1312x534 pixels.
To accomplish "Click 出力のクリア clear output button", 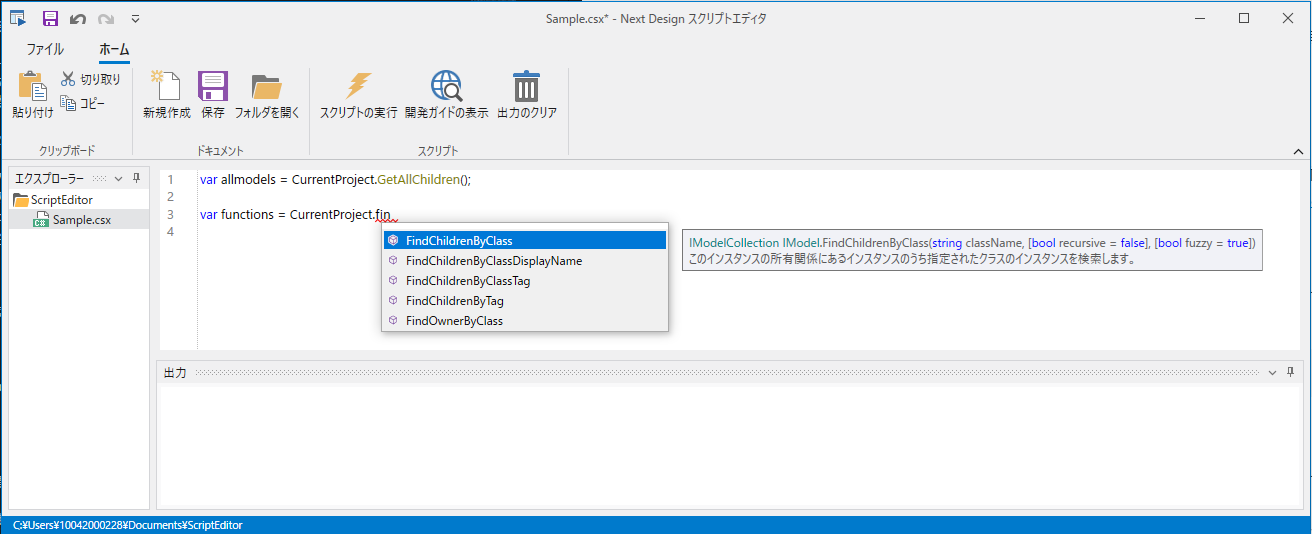I will click(527, 96).
